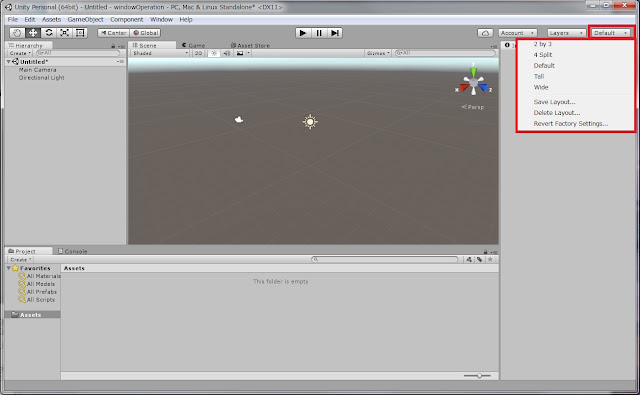This screenshot has width=640, height=395.
Task: Choose the 2 by 3 layout
Action: [542, 44]
